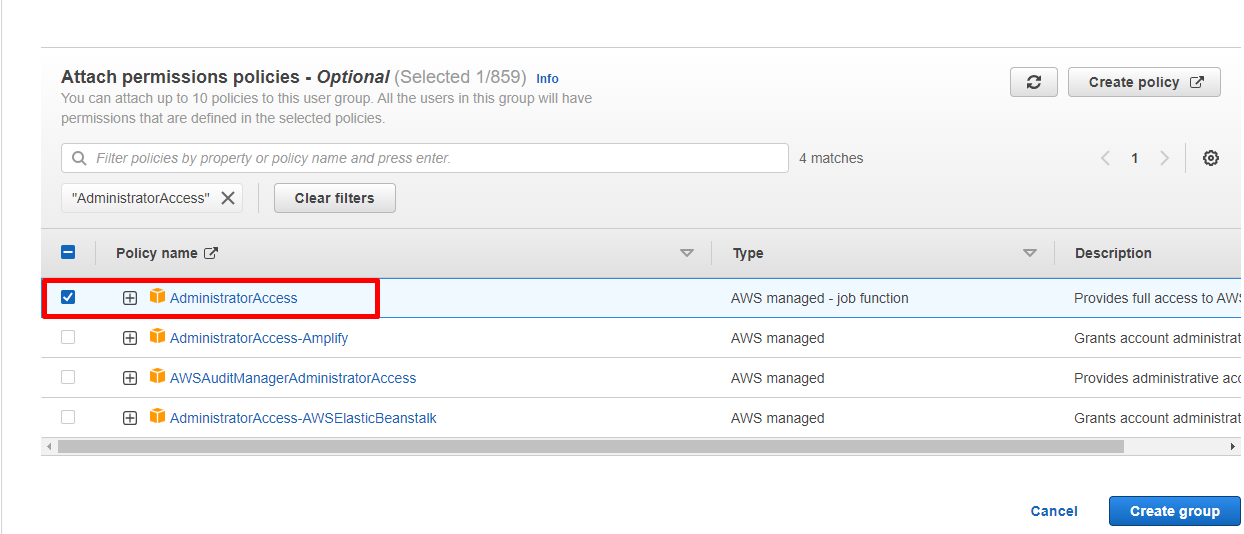Remove the "AdministratorAccess" filter chip
1244x534 pixels.
228,198
